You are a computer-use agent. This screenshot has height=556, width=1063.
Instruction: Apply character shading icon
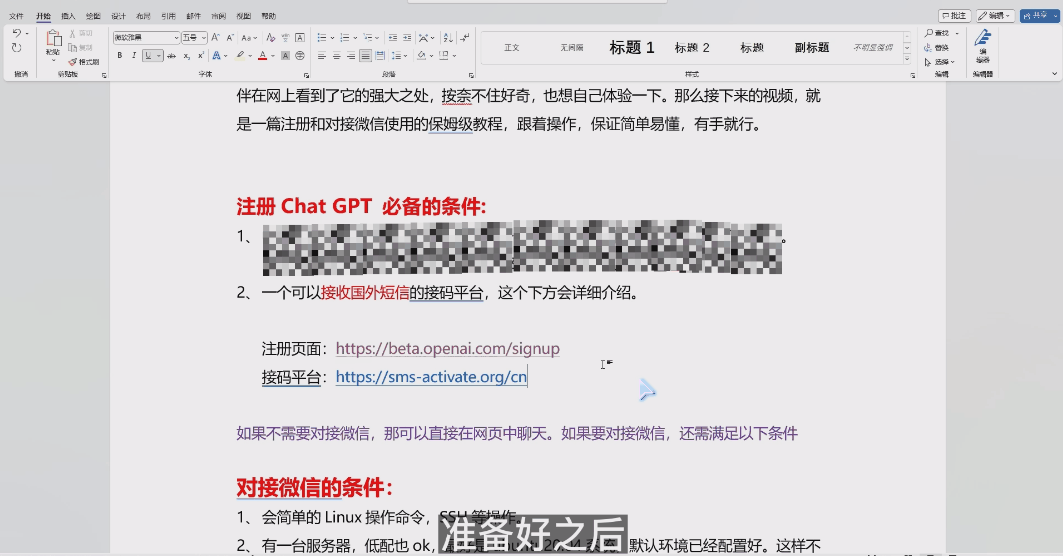[285, 56]
